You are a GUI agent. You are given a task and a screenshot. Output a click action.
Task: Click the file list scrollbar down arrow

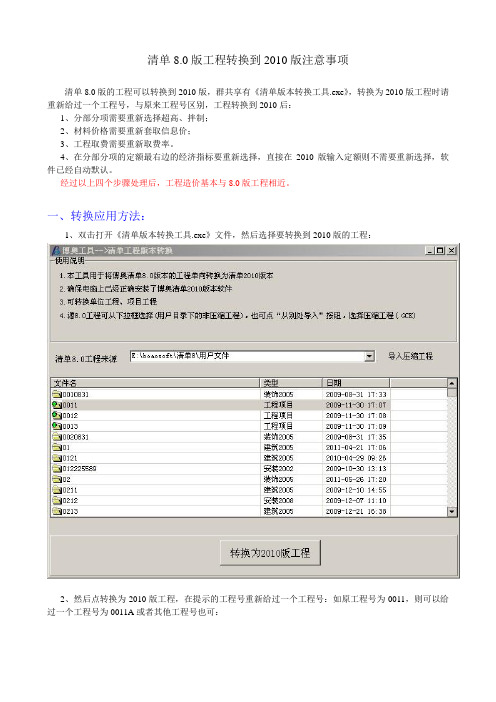coord(452,511)
